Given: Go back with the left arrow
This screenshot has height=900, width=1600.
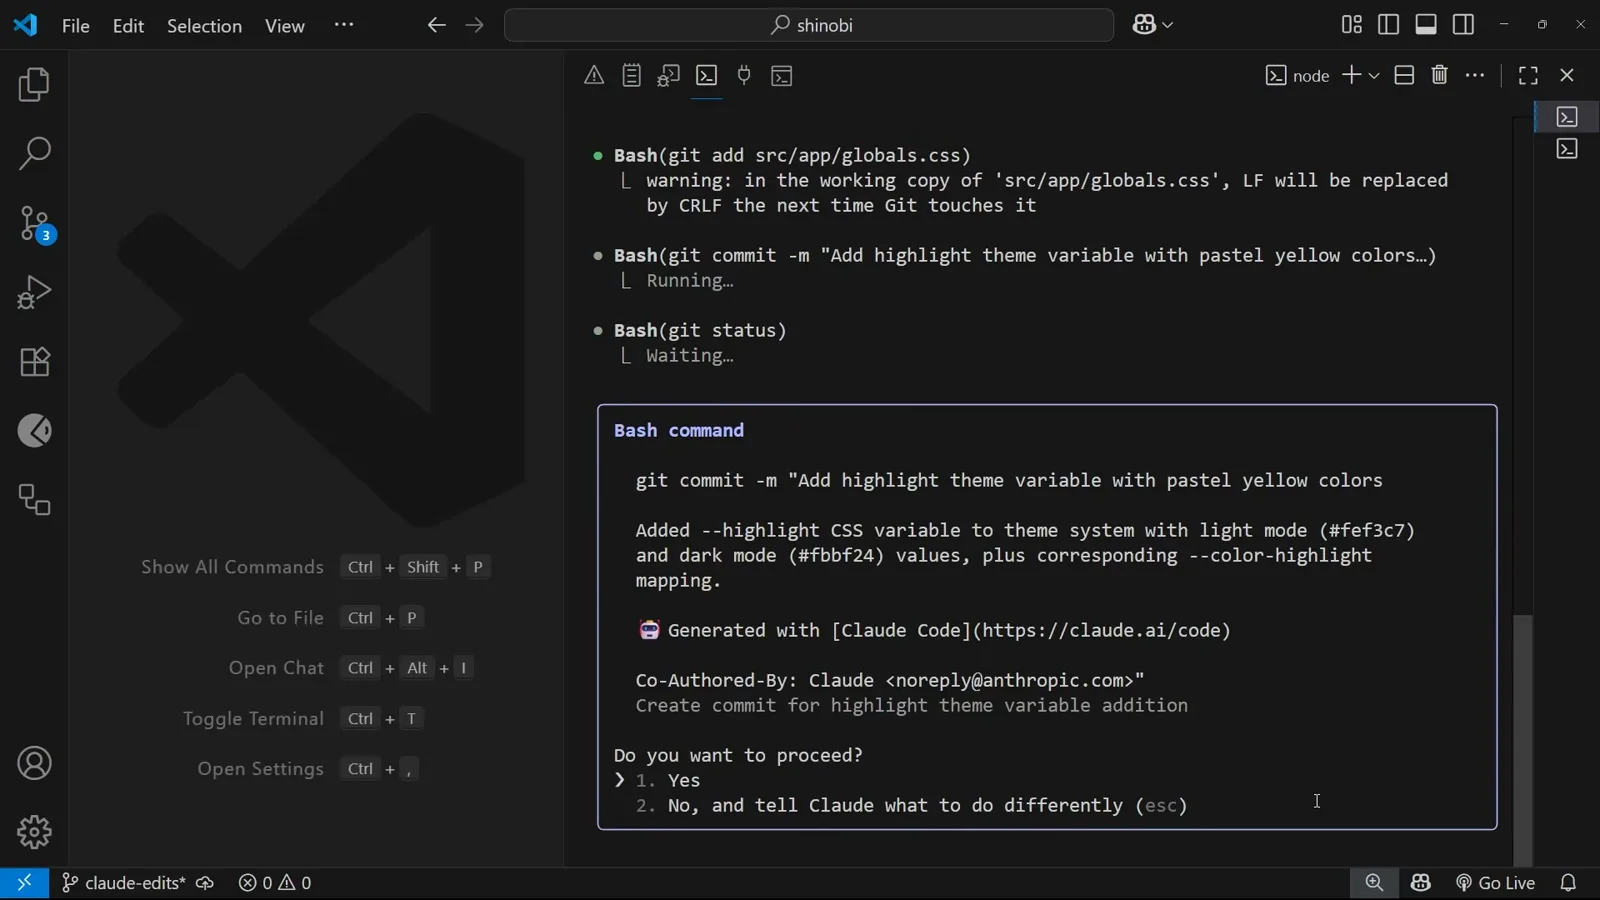Looking at the screenshot, I should point(436,25).
